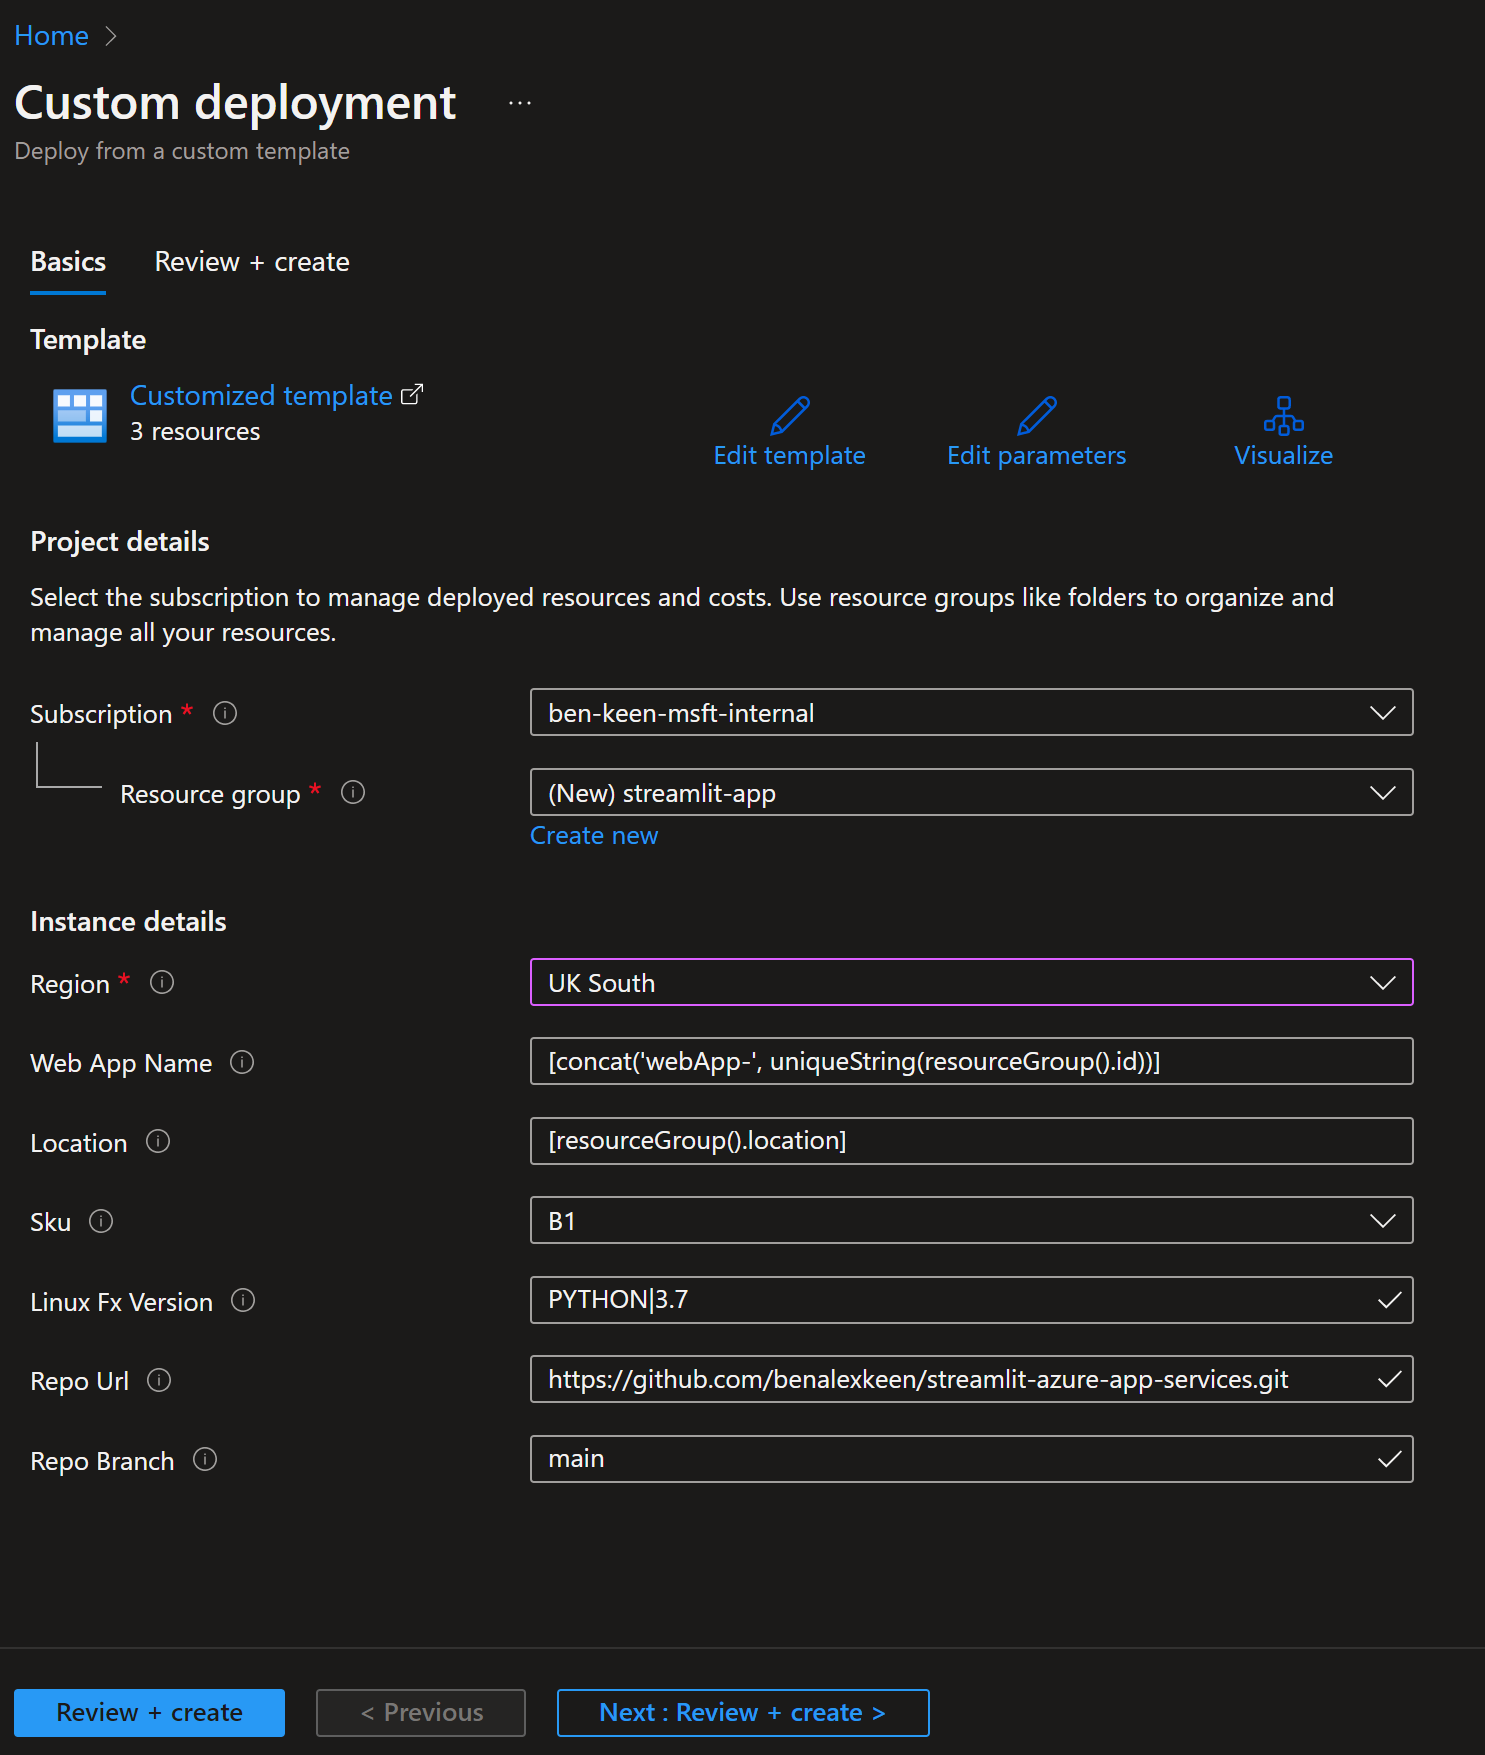The image size is (1485, 1755).
Task: Click into the Repo Url input field
Action: (950, 1380)
